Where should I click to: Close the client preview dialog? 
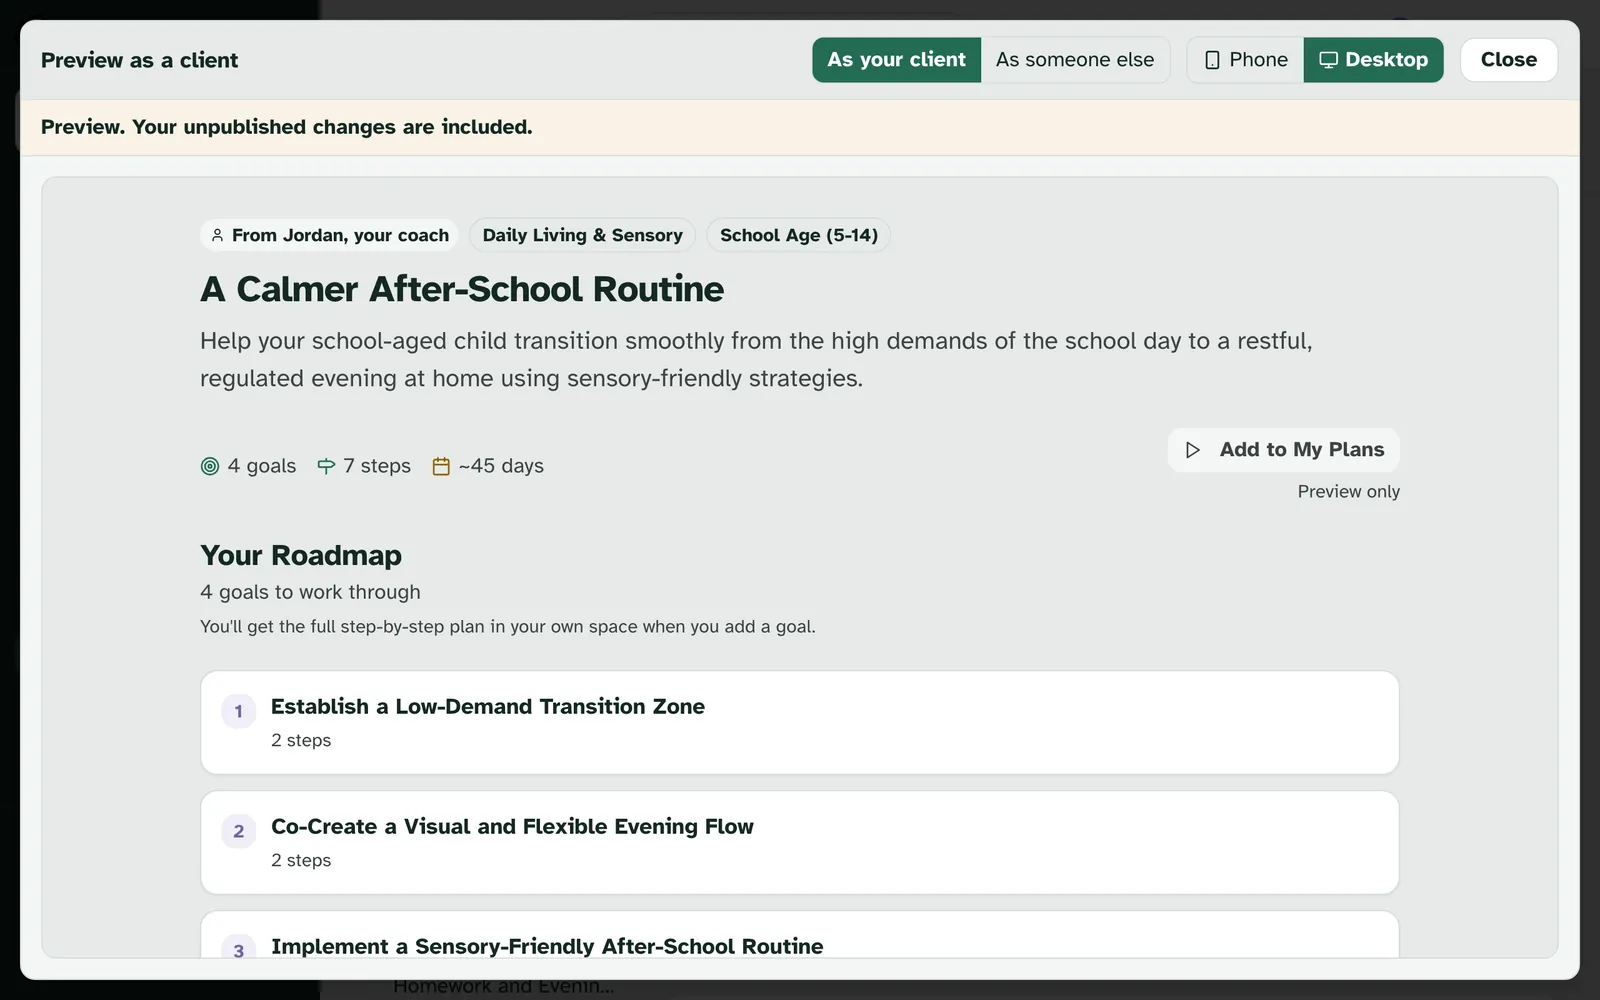pos(1508,60)
